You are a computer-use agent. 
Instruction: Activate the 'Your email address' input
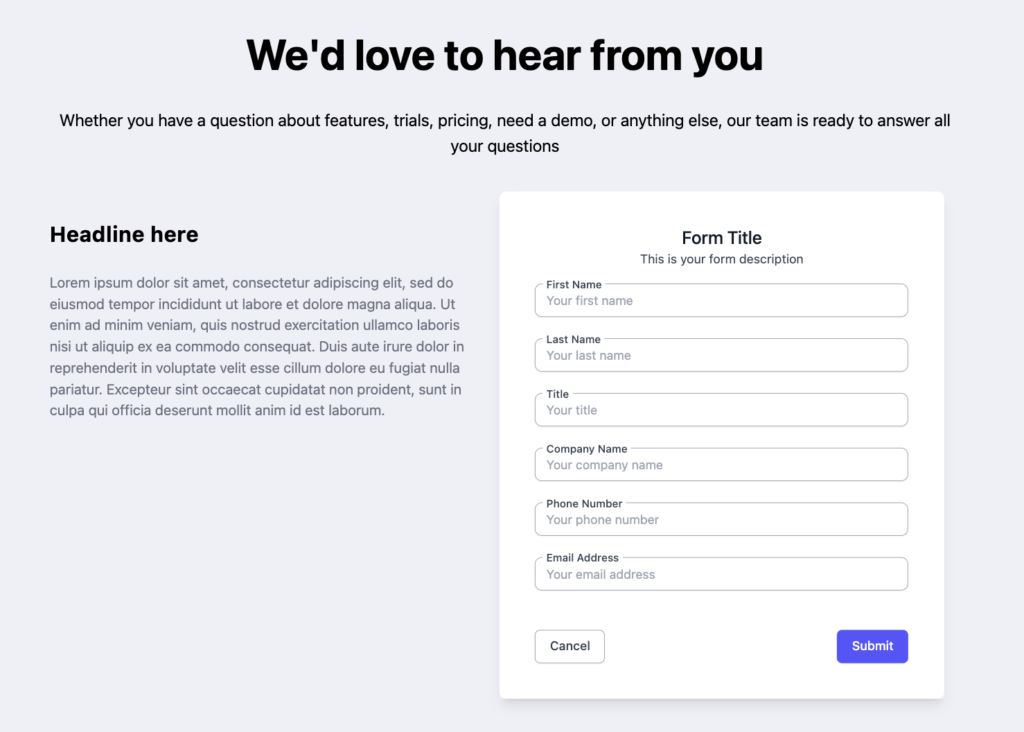tap(721, 575)
